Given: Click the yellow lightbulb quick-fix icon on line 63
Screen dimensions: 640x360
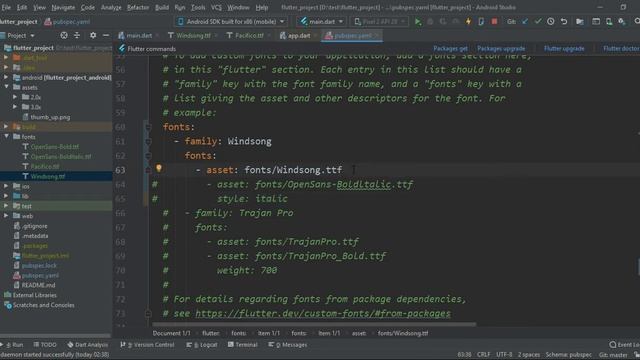Looking at the screenshot, I should tap(159, 168).
